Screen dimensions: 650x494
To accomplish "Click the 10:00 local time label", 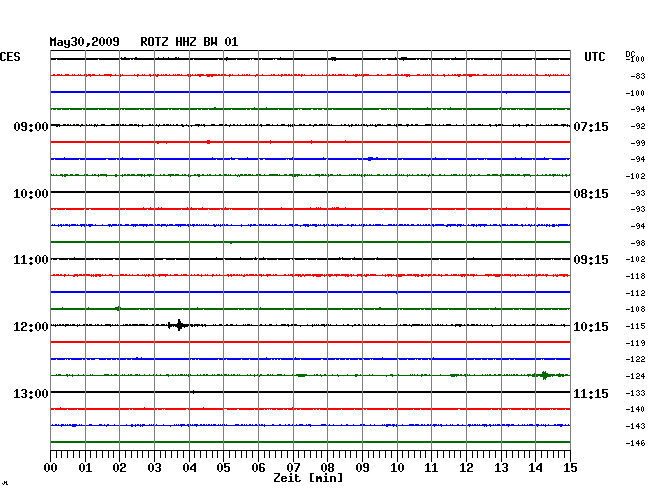I will coord(31,194).
